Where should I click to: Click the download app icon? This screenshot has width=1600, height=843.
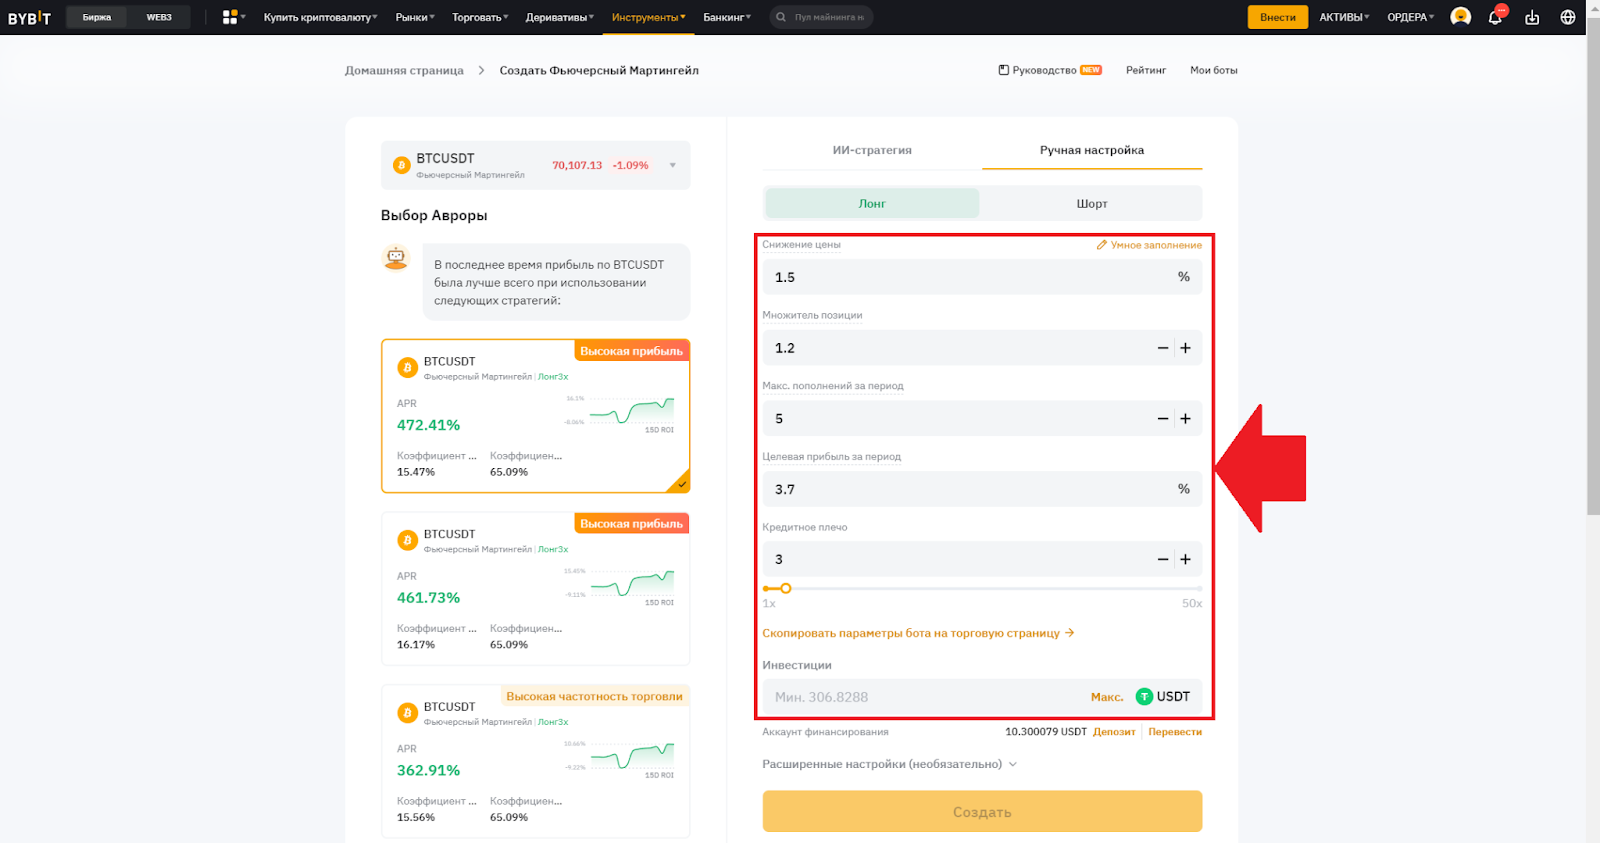click(1531, 17)
